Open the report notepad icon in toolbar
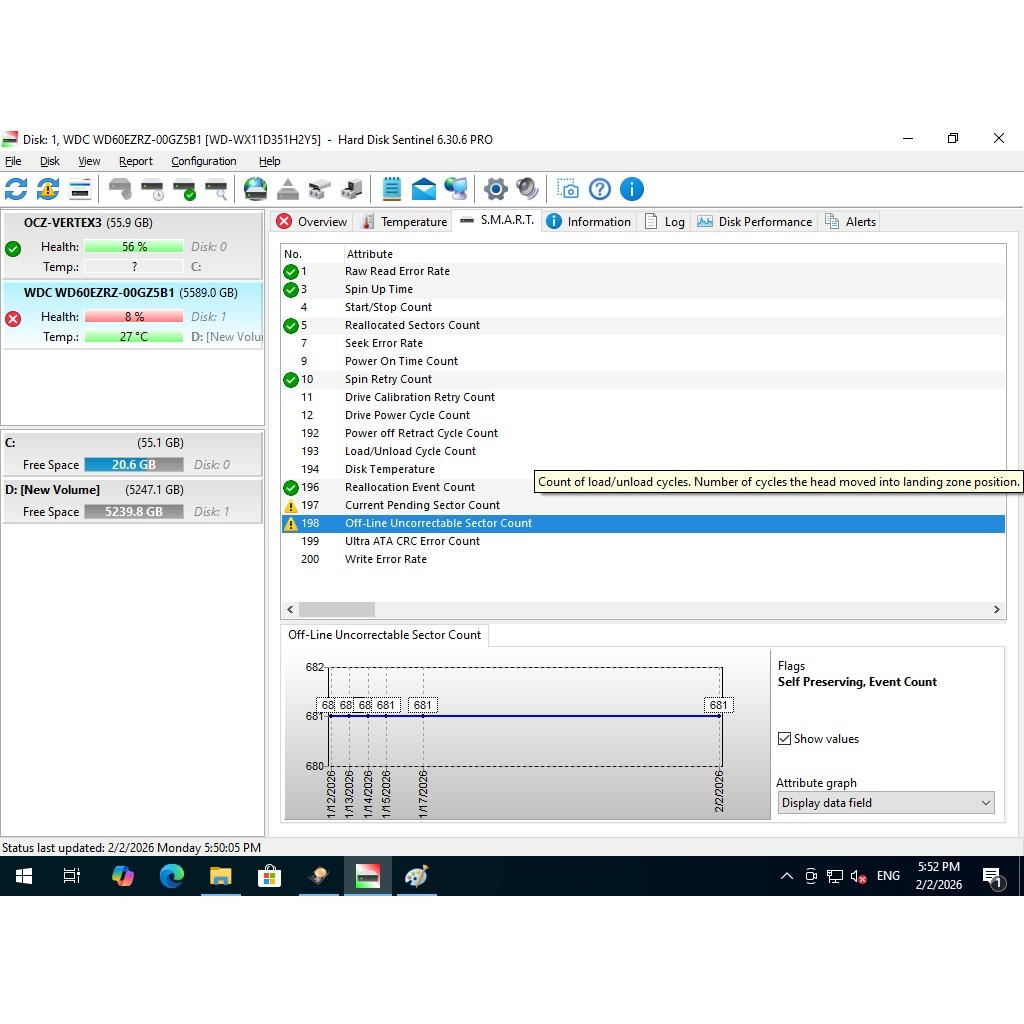 click(391, 189)
